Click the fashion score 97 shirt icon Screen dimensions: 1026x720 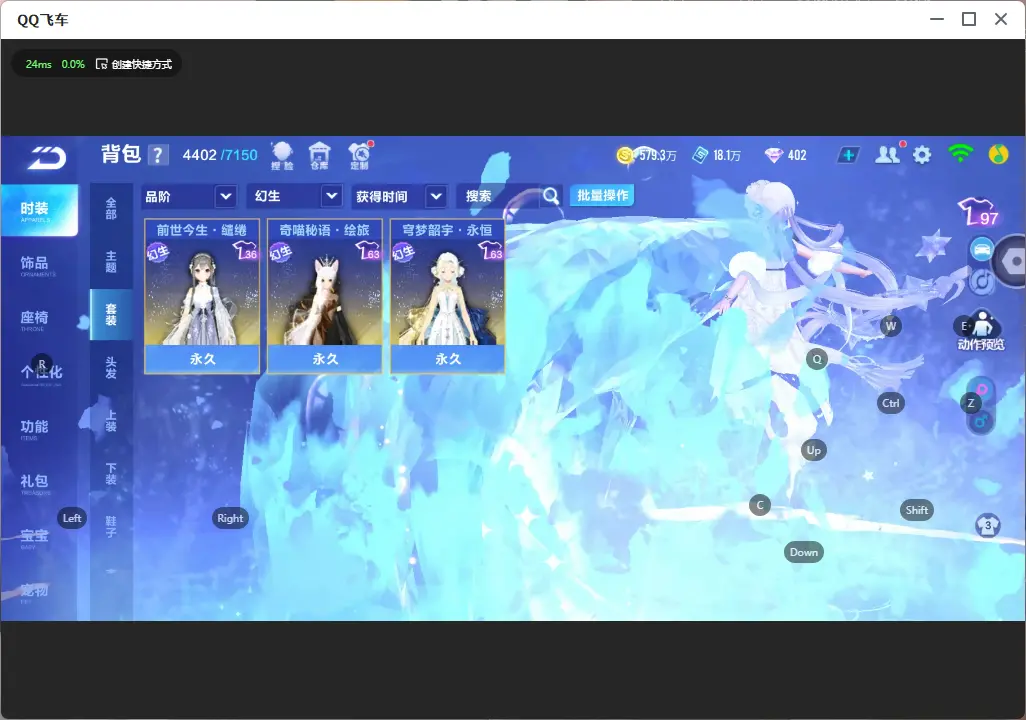[x=978, y=212]
